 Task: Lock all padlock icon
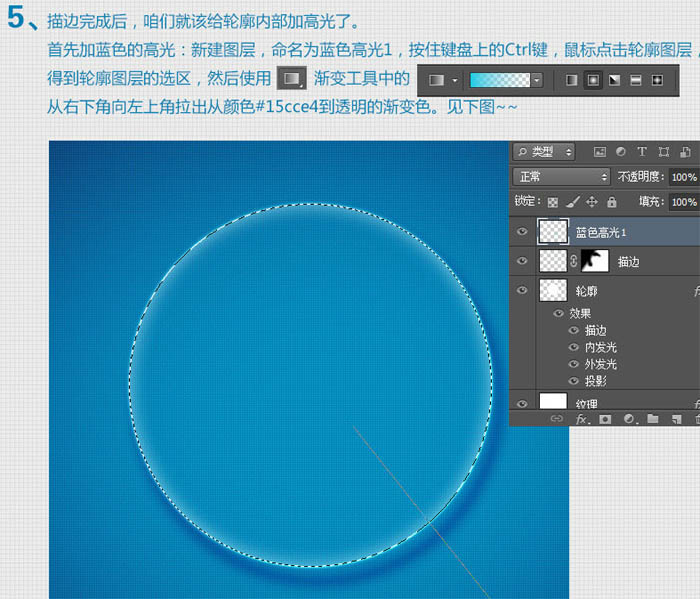coord(612,202)
